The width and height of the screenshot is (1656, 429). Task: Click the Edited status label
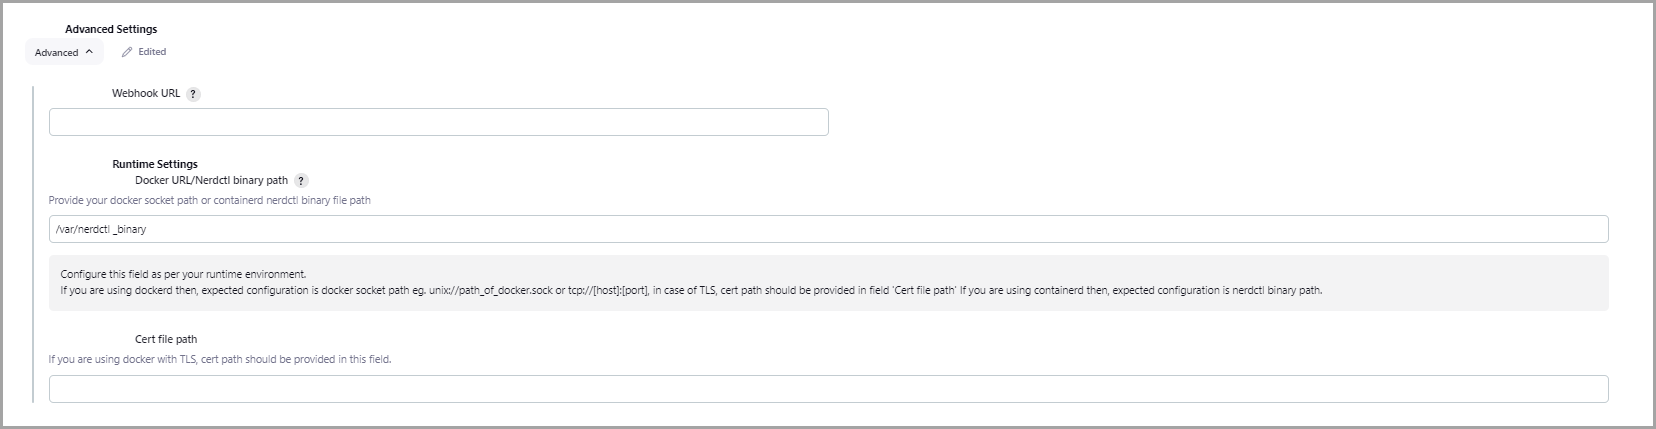tap(152, 52)
